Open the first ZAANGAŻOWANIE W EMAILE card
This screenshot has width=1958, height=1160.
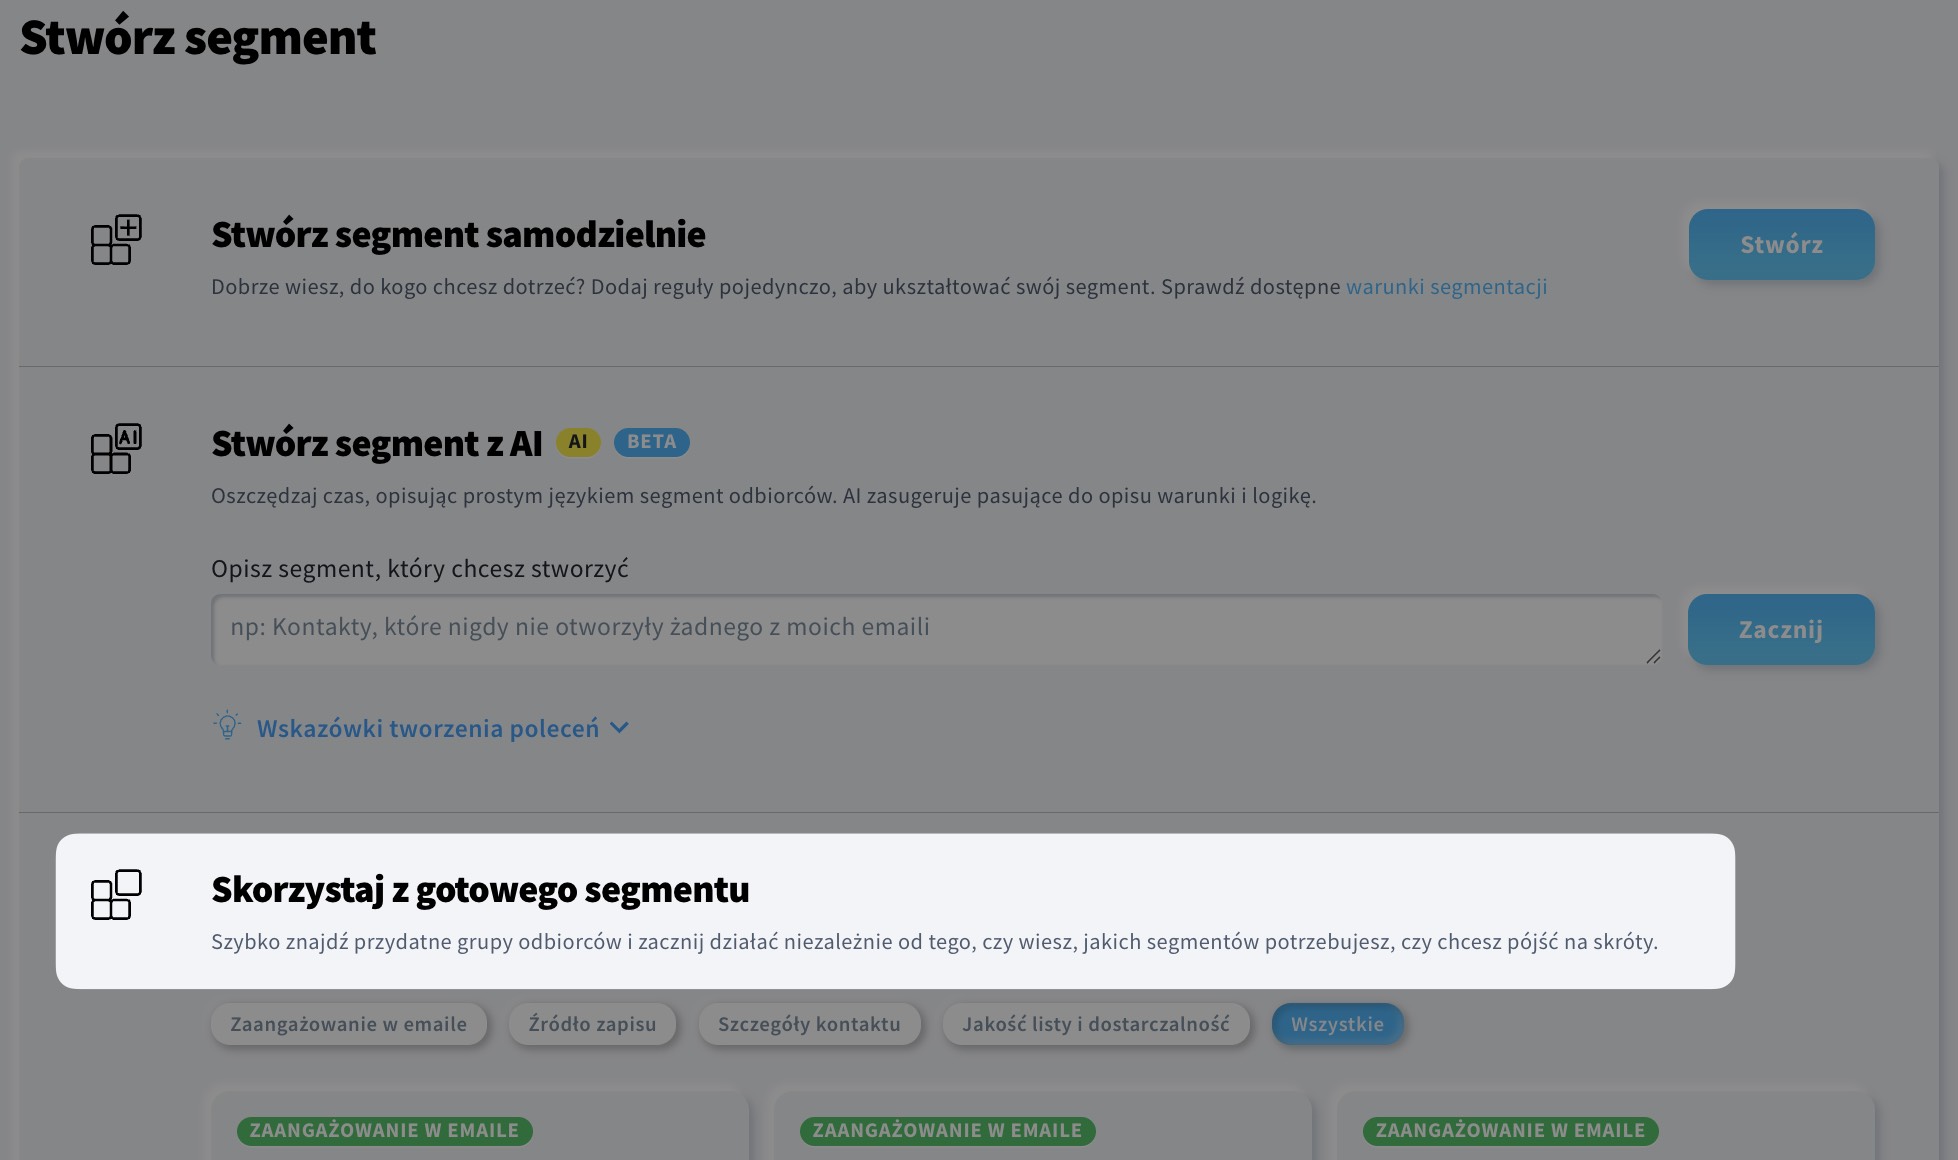click(386, 1130)
